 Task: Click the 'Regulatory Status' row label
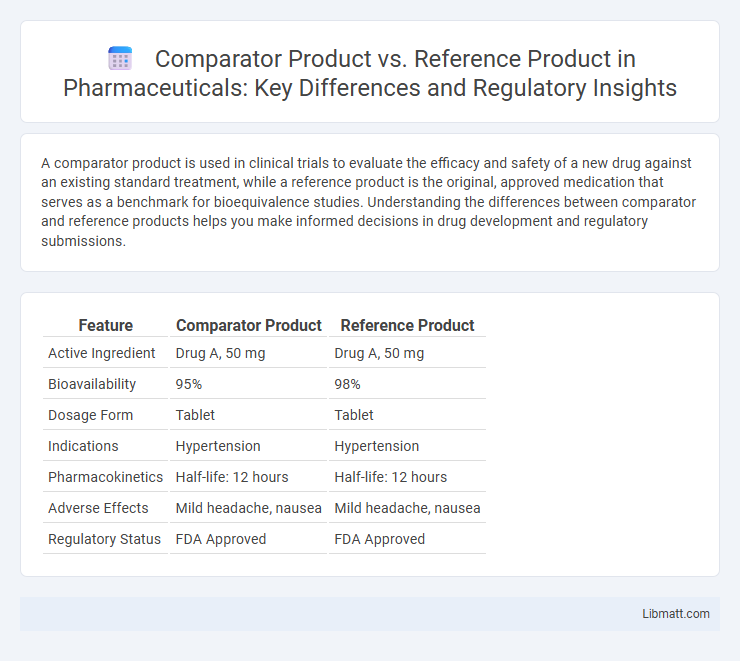click(104, 539)
